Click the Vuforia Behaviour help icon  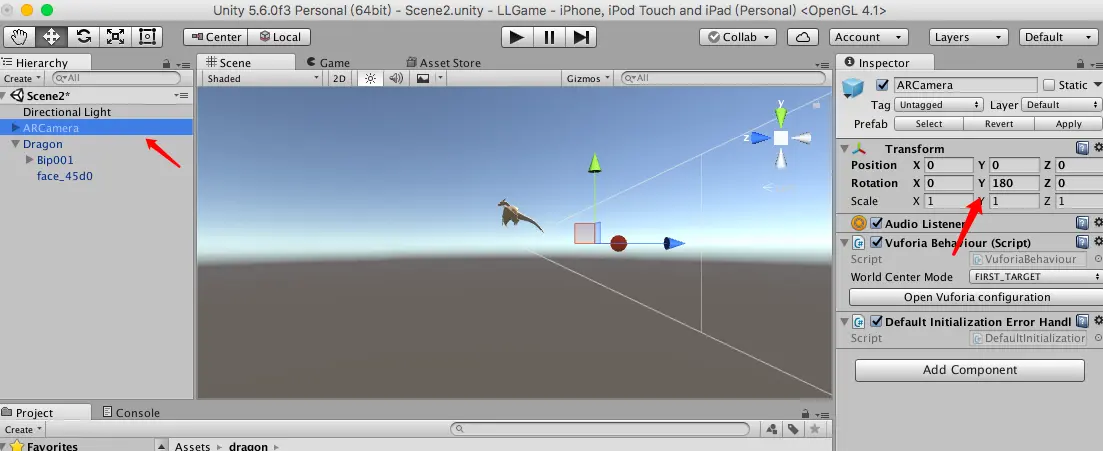(1083, 242)
